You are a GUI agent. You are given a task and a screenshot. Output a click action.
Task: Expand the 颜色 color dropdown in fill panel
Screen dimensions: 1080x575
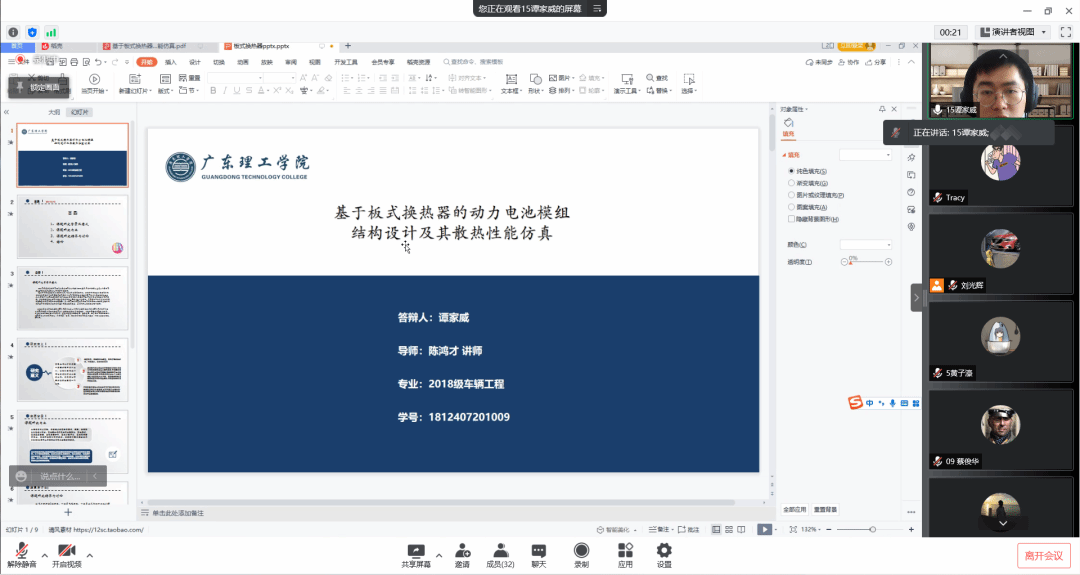[x=865, y=244]
